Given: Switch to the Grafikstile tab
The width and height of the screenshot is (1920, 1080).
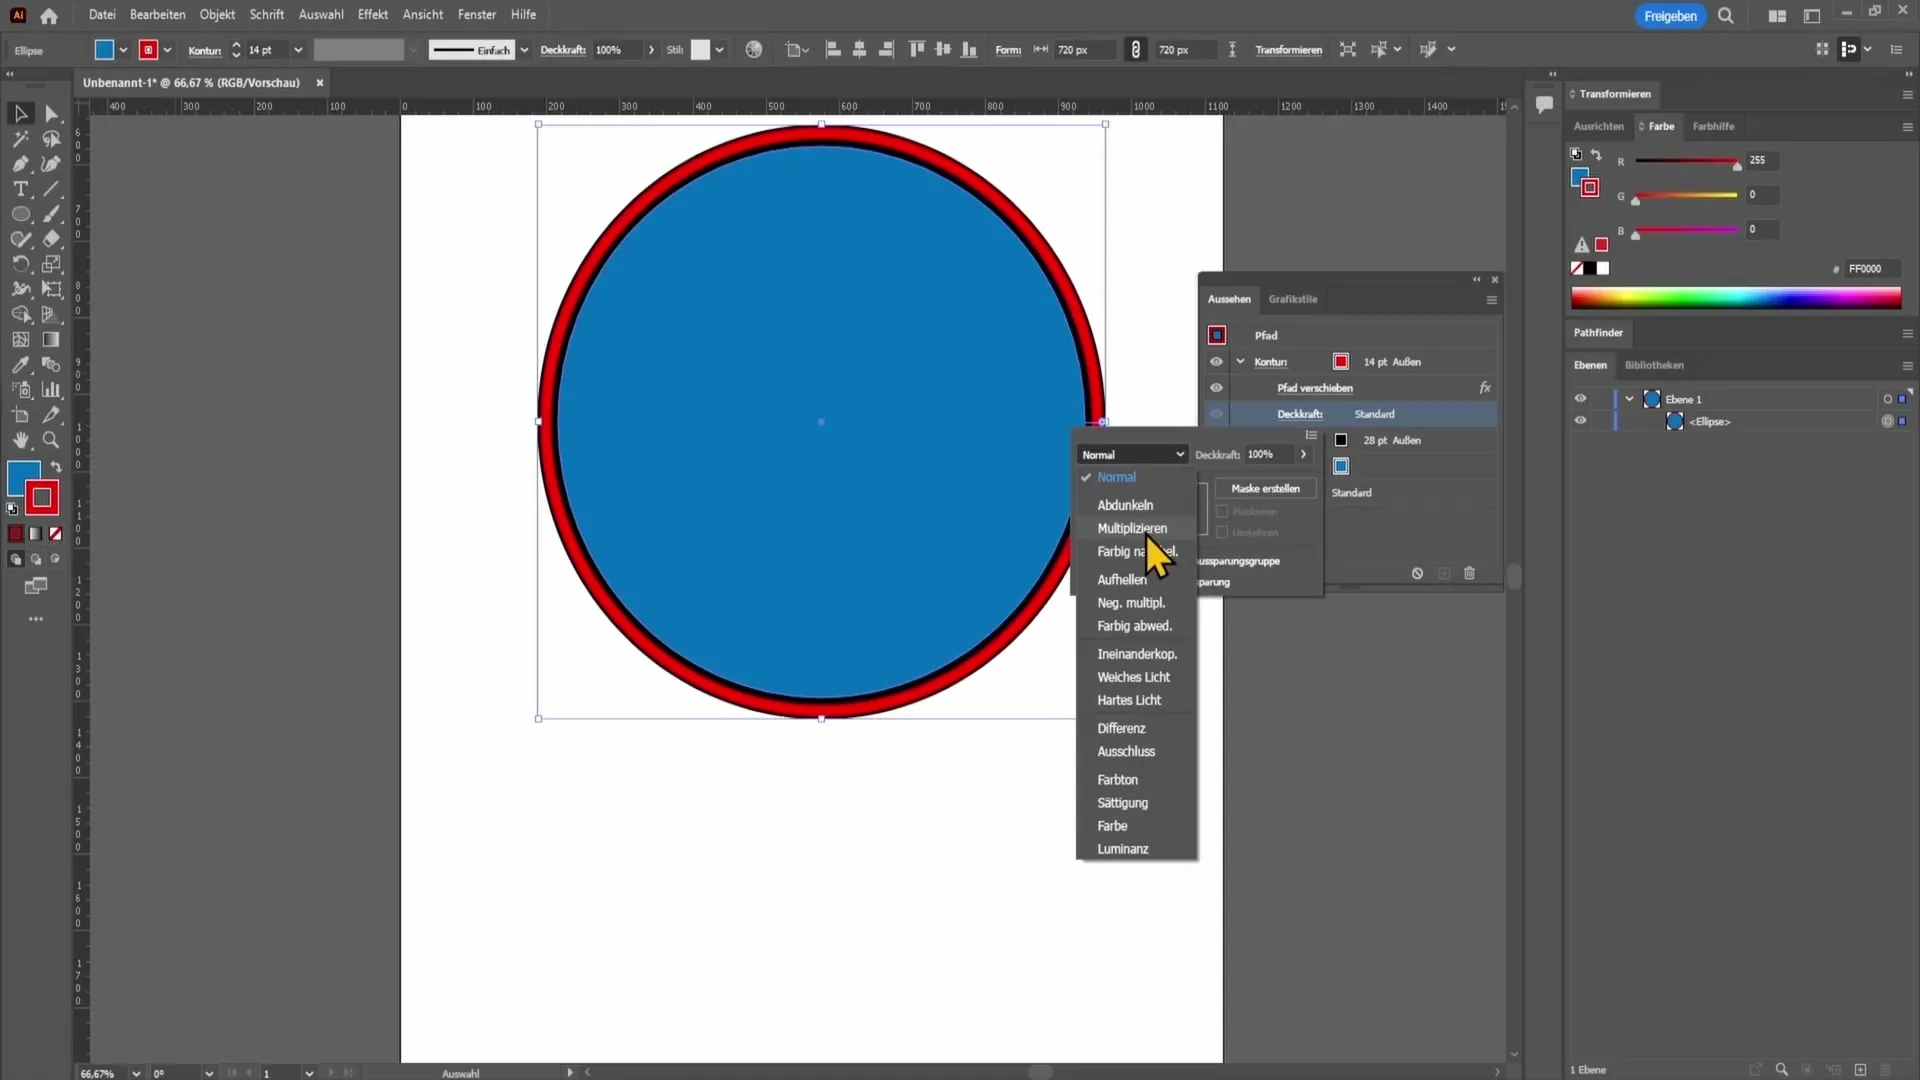Looking at the screenshot, I should tap(1292, 299).
